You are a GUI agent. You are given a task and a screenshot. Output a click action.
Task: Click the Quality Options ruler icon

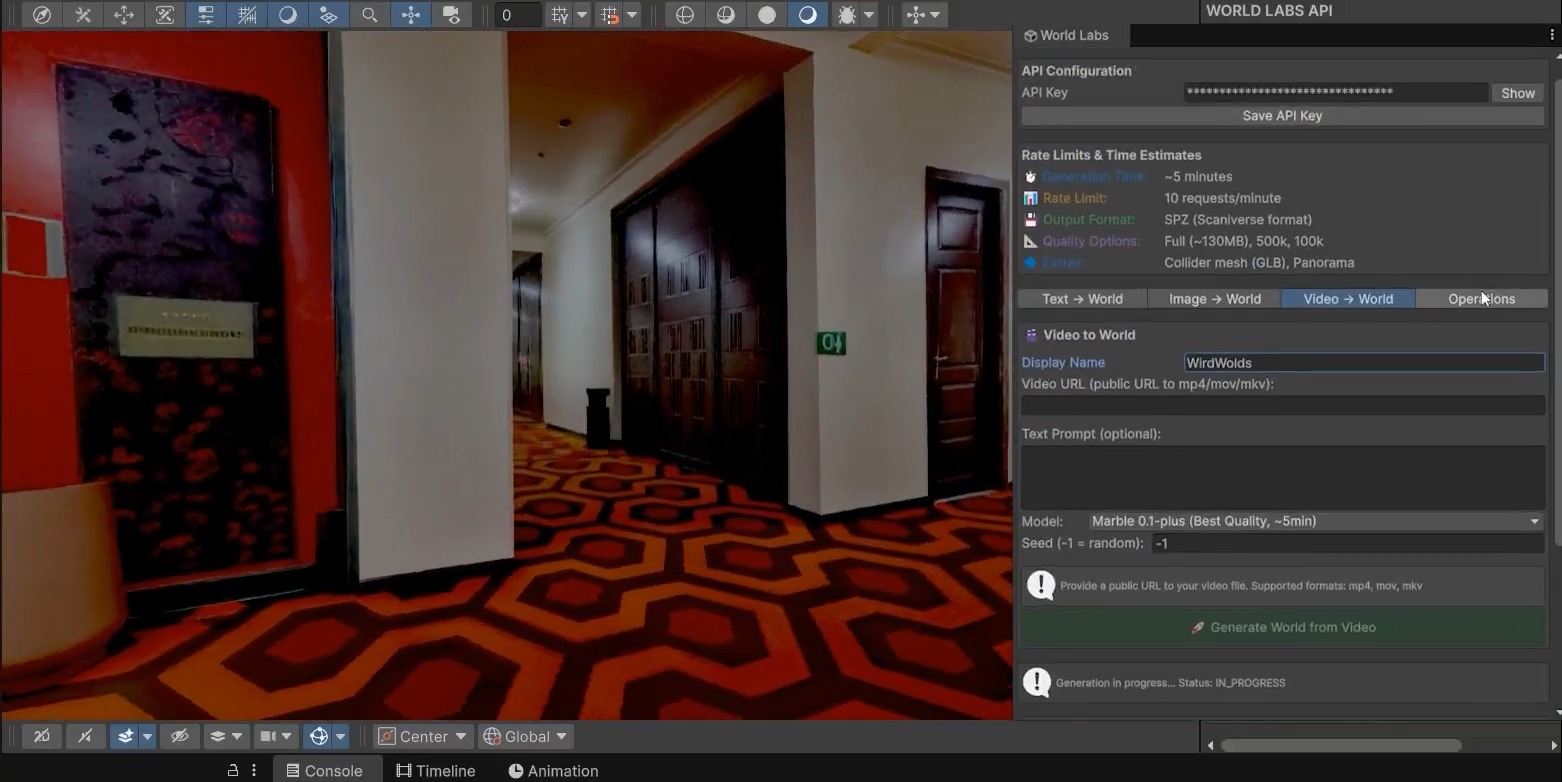(x=1031, y=241)
